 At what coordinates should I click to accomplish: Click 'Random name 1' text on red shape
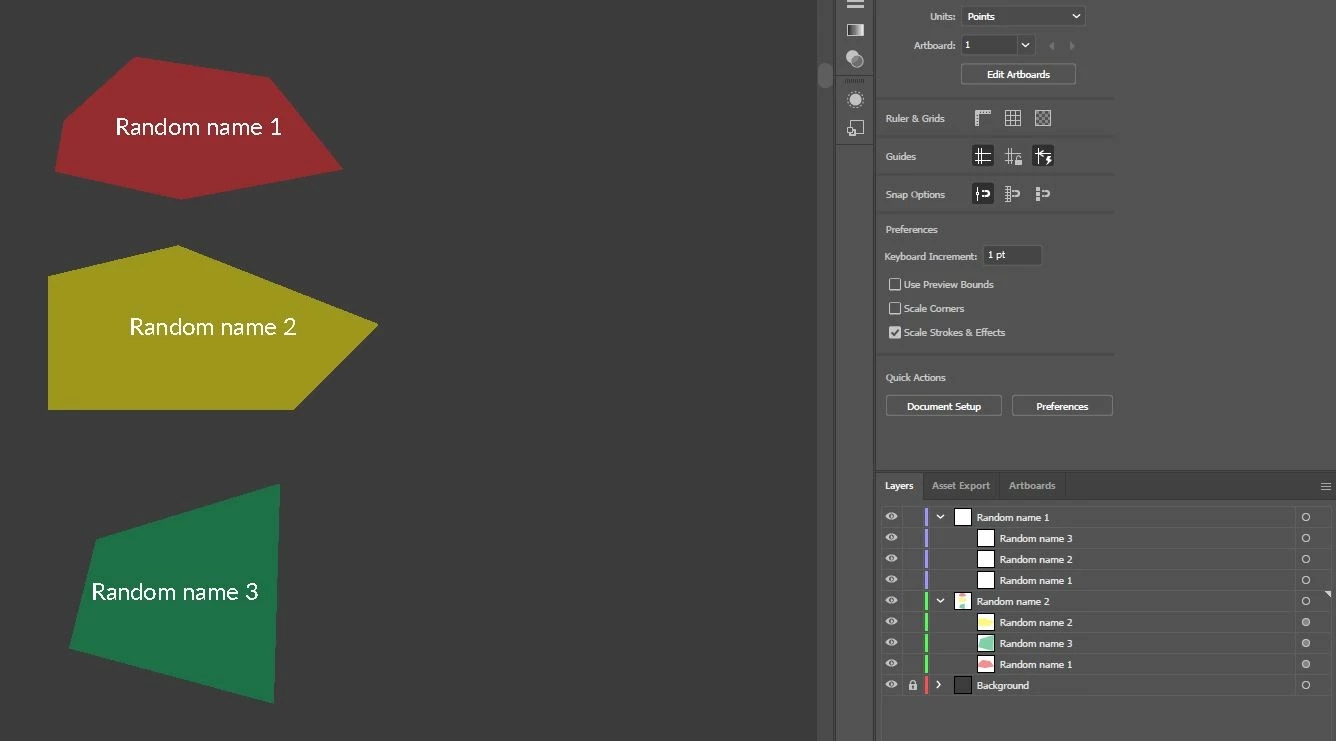coord(198,127)
